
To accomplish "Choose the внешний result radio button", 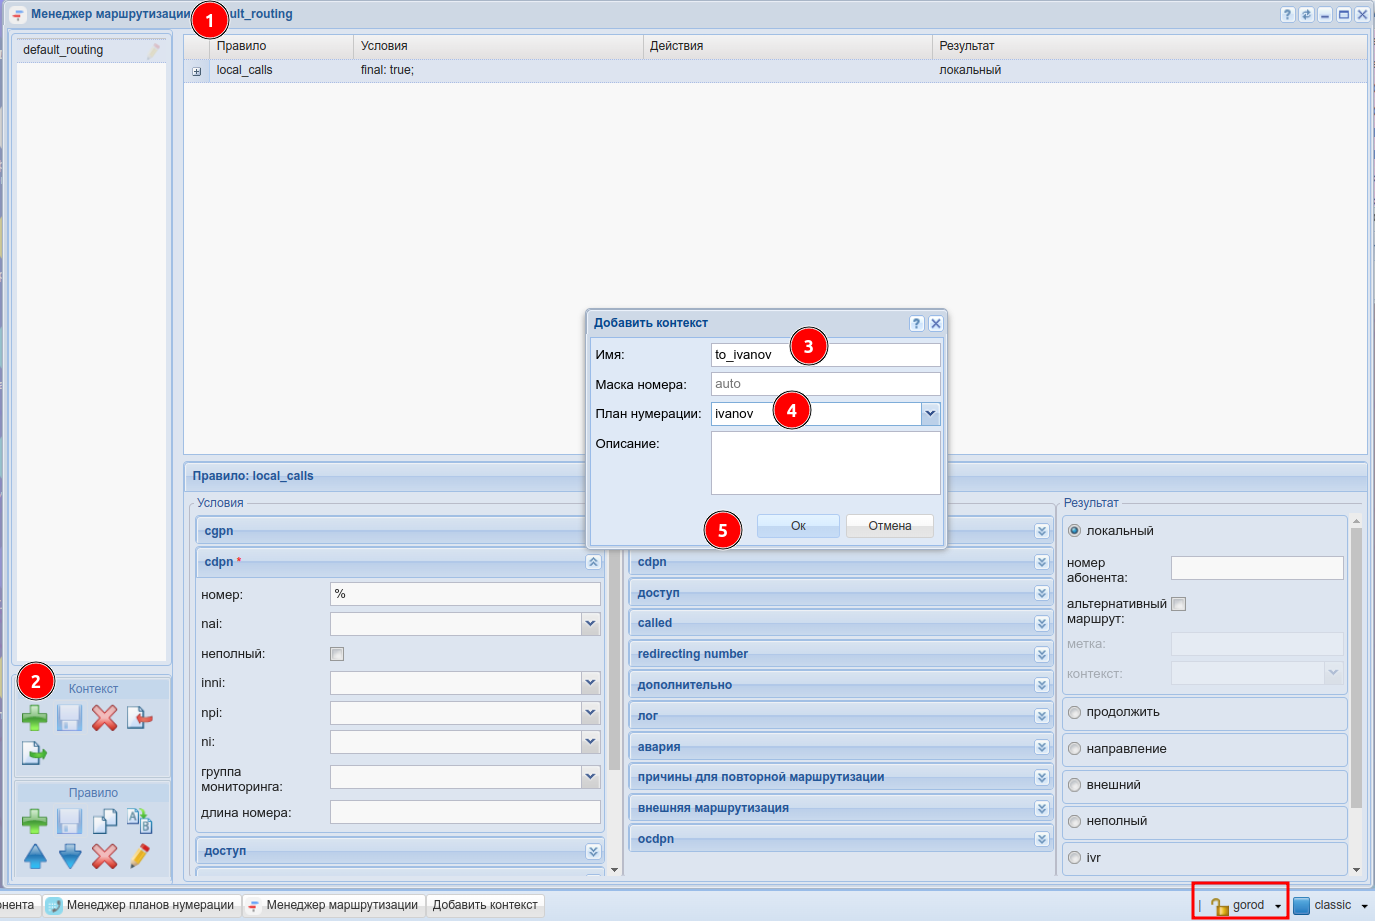I will point(1075,785).
